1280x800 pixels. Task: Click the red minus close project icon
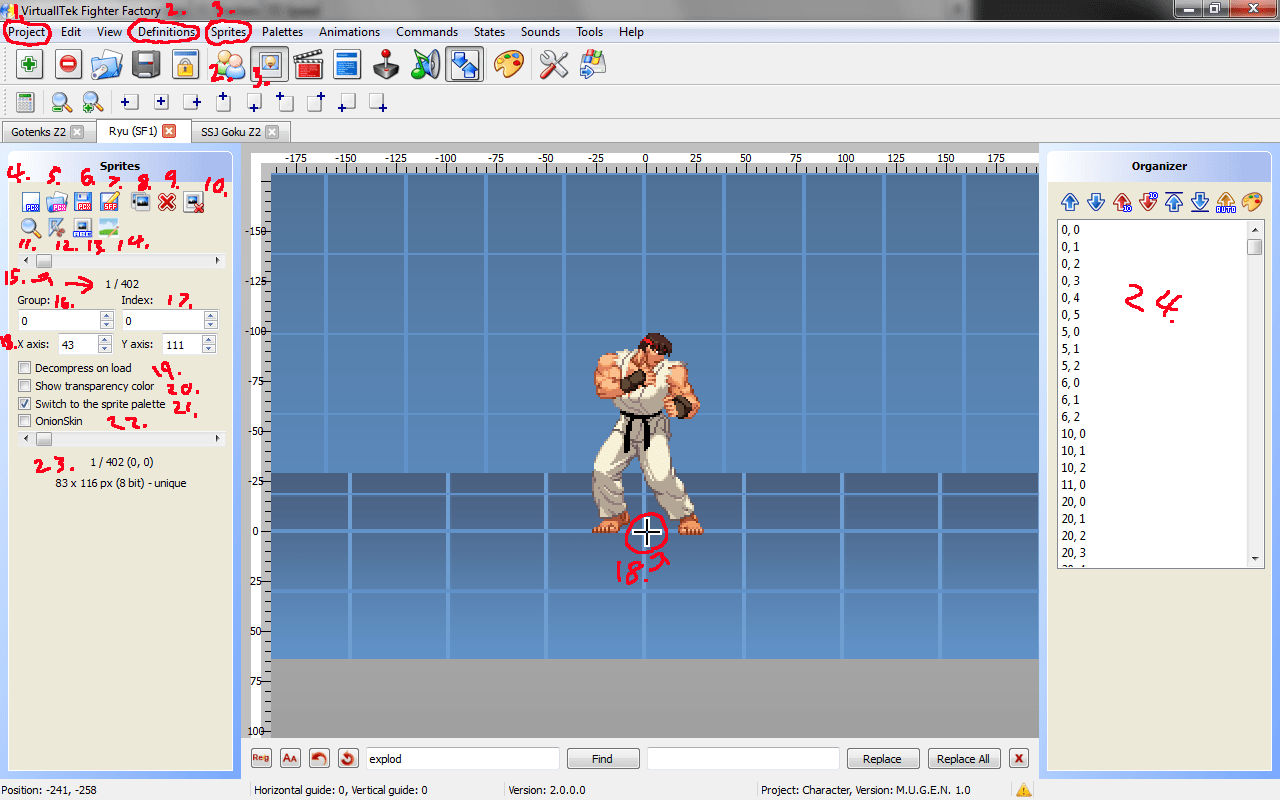(x=68, y=66)
